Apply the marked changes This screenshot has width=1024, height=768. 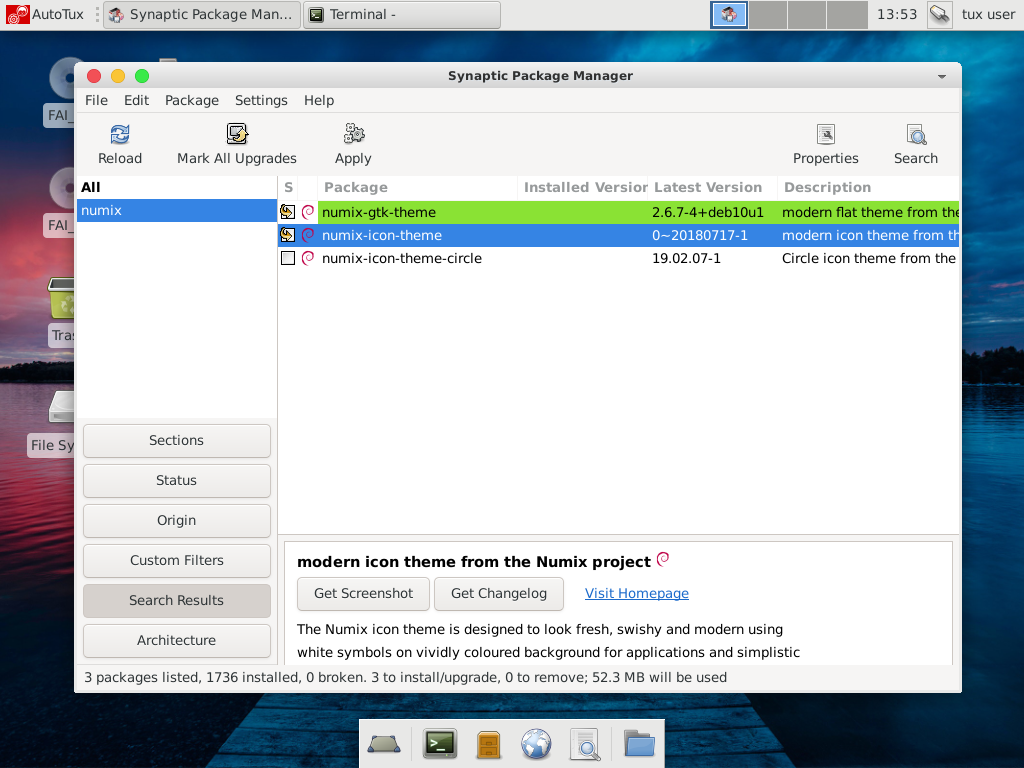coord(353,144)
